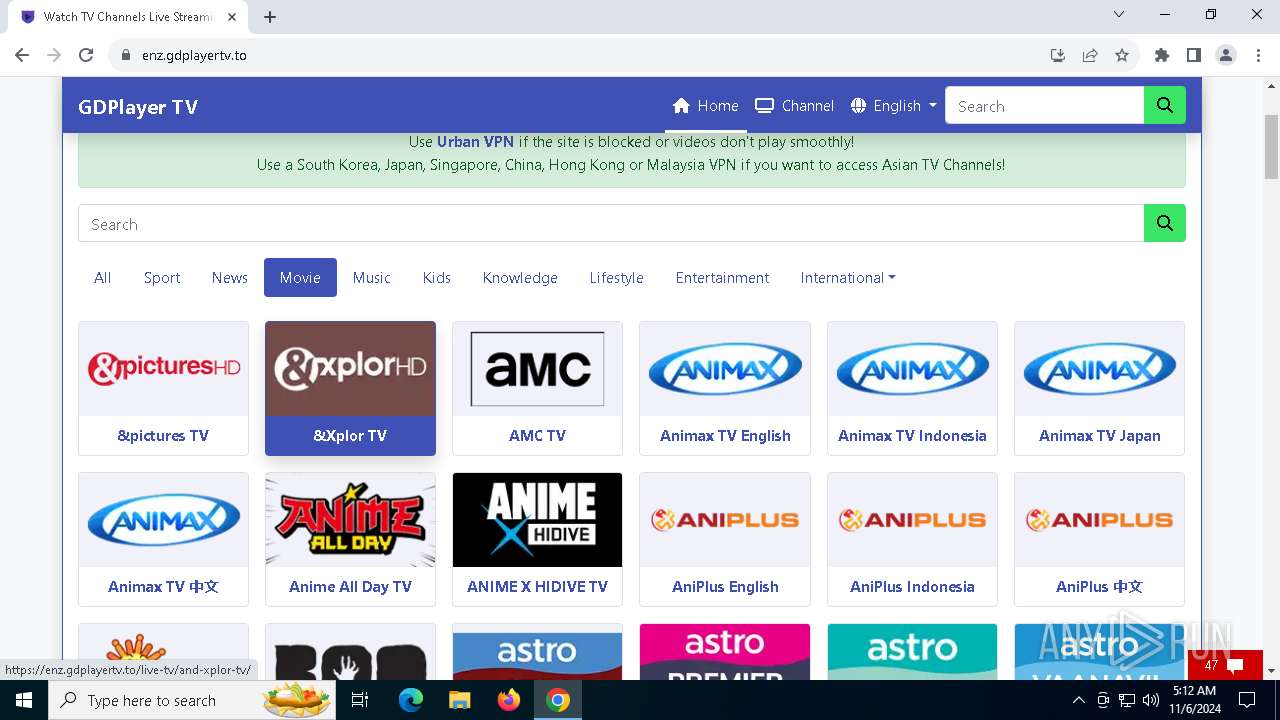Focus the wide Search field above the category tabs
Viewport: 1280px width, 720px height.
pos(611,223)
